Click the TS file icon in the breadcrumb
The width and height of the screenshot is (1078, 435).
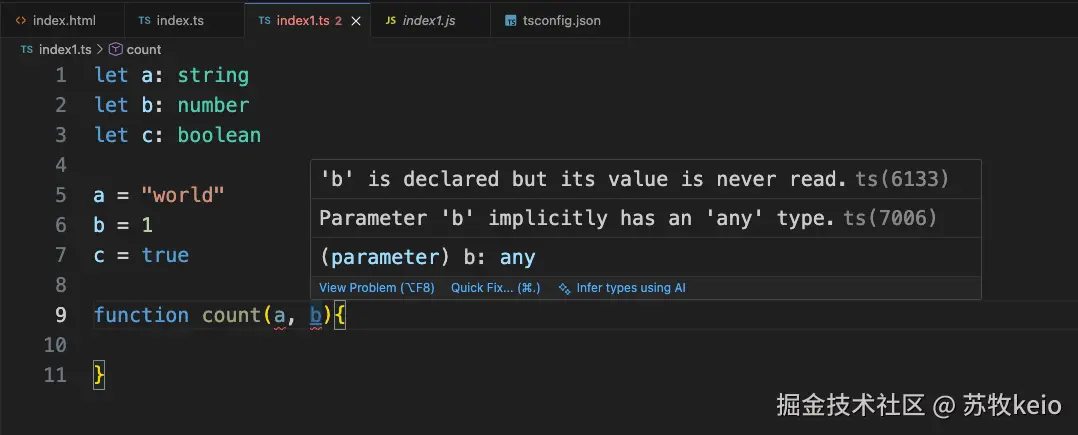pos(26,49)
